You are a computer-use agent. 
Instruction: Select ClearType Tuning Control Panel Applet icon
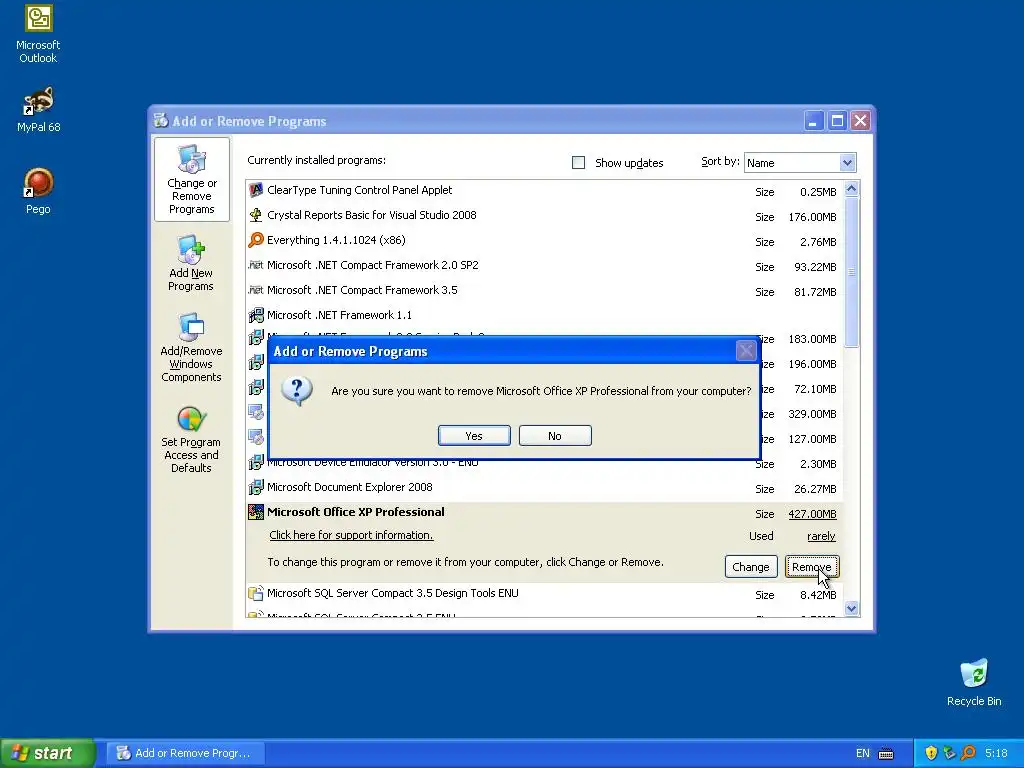click(256, 190)
